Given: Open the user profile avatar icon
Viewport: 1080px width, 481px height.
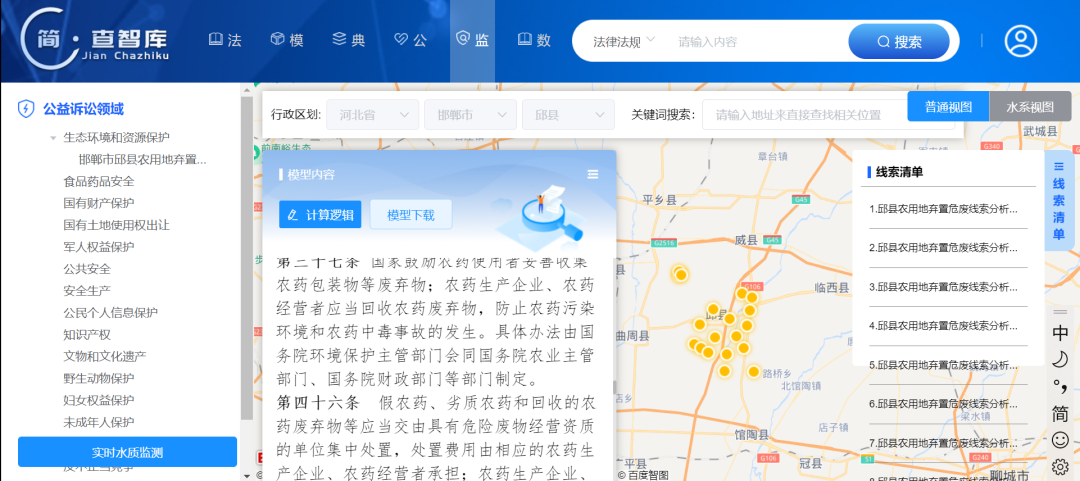Looking at the screenshot, I should [1020, 41].
